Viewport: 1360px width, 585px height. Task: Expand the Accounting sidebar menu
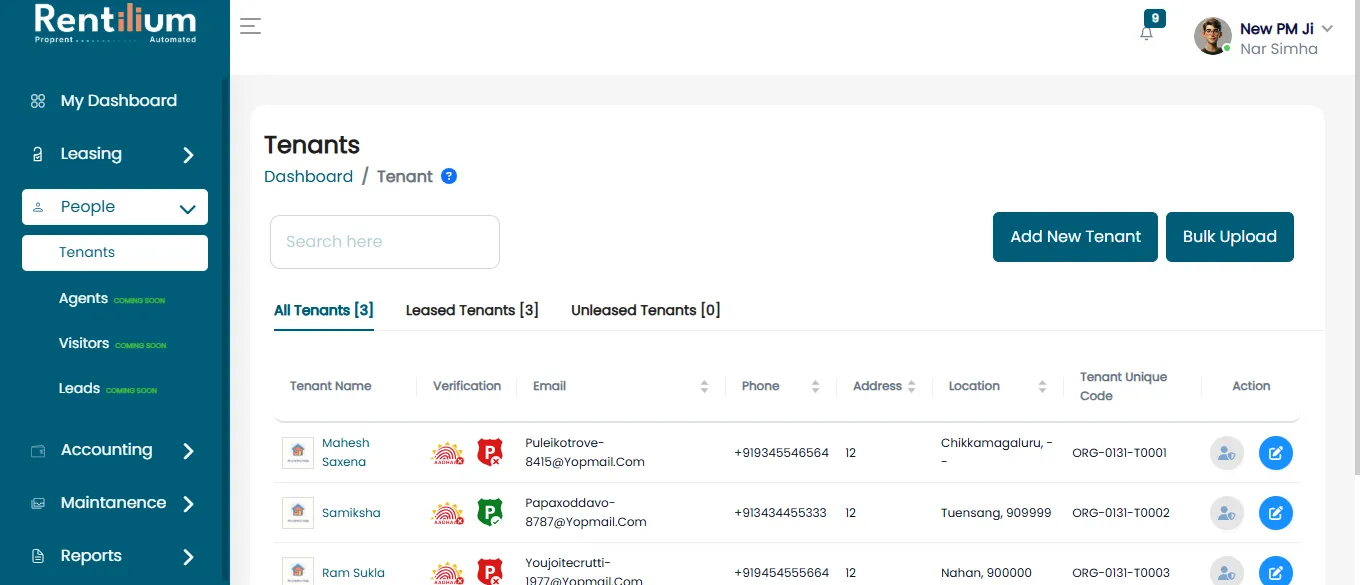tap(115, 450)
